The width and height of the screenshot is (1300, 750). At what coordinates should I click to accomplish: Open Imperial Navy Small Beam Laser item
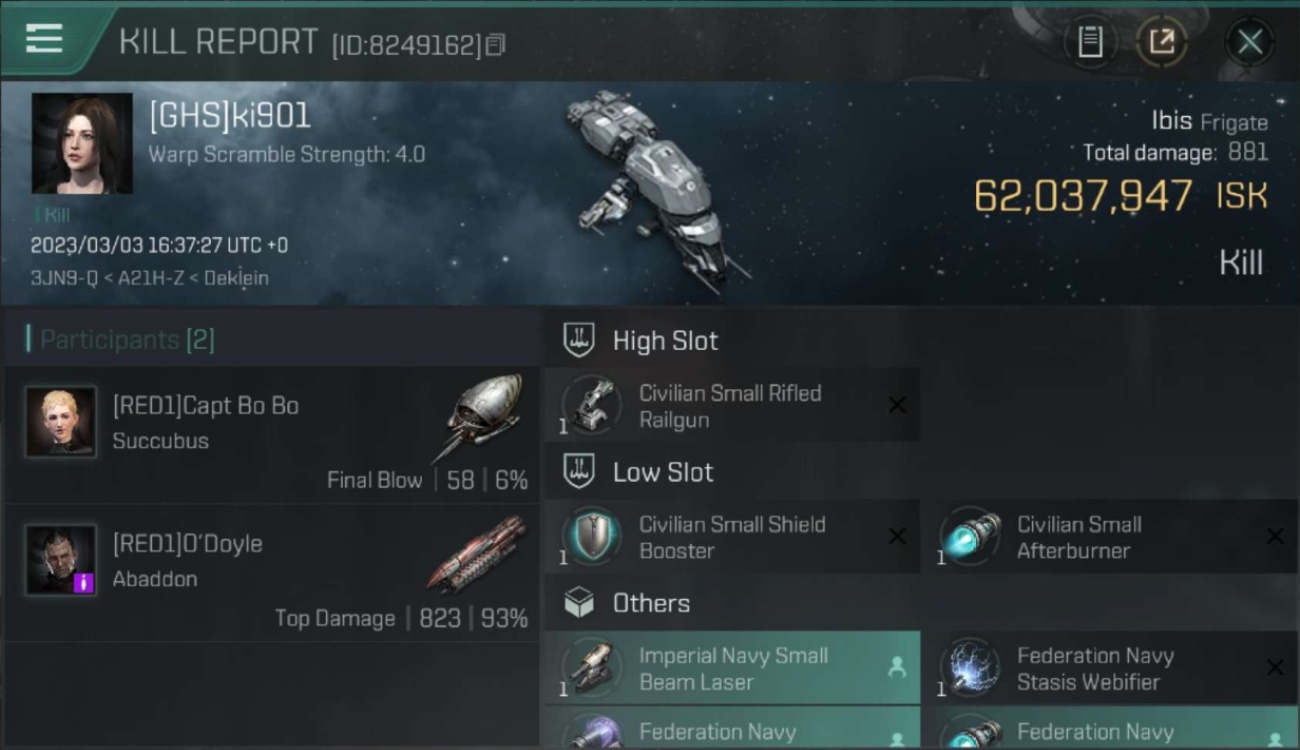732,668
